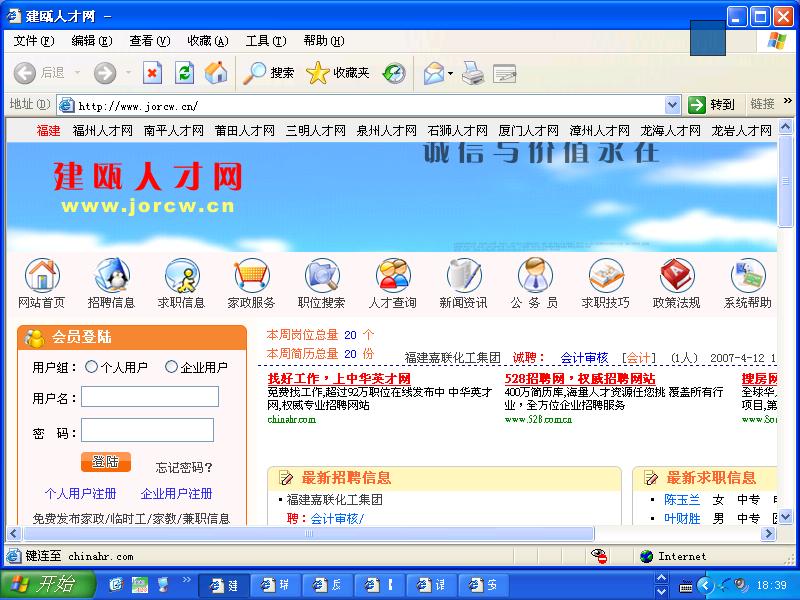Open the Internet Explorer quick launch icon
800x600 pixels.
coord(116,584)
